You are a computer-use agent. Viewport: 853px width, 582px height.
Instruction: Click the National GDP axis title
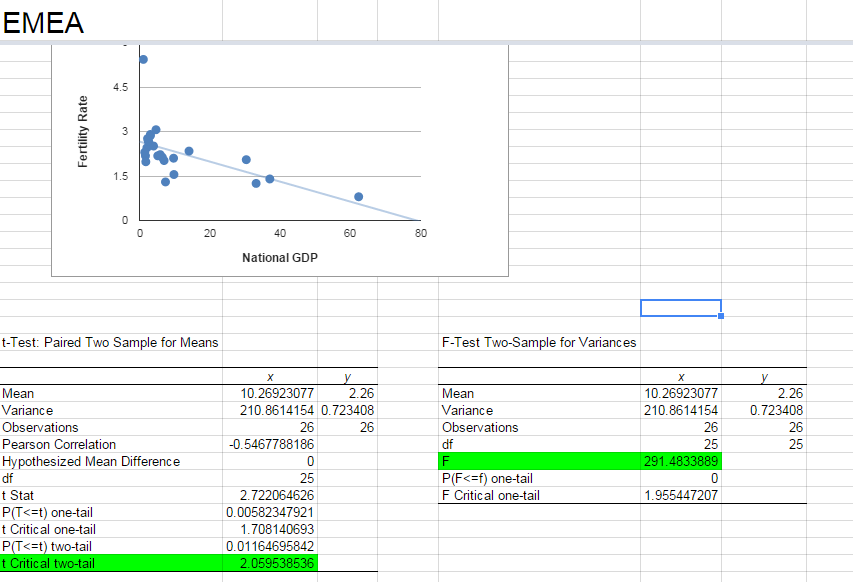279,257
